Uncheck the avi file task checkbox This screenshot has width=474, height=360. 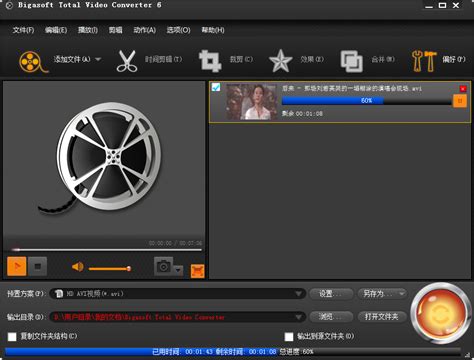(216, 87)
